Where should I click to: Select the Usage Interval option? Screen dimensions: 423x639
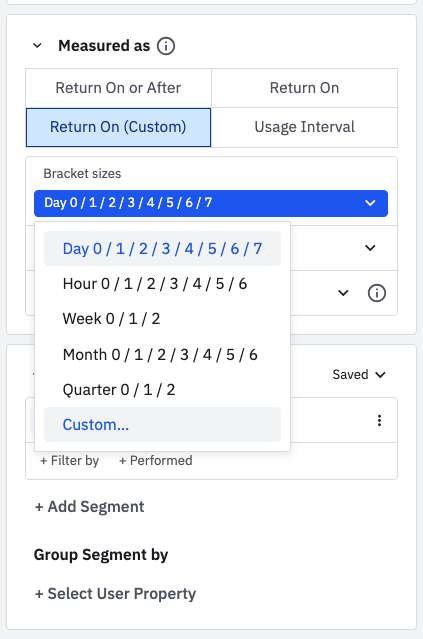pos(304,127)
